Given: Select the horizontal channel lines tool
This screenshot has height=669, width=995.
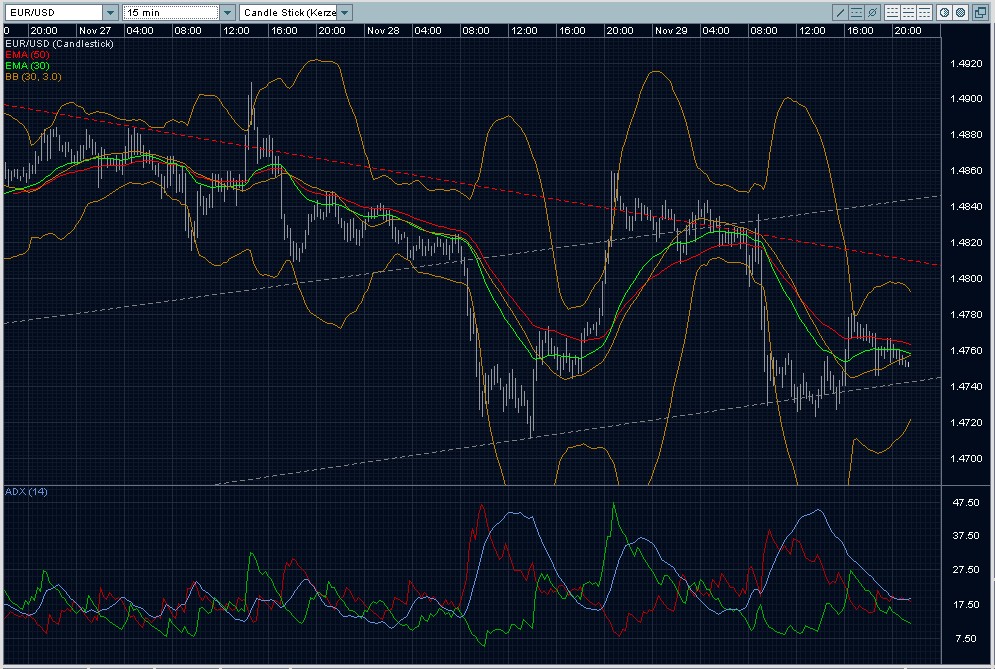Looking at the screenshot, I should pyautogui.click(x=856, y=13).
